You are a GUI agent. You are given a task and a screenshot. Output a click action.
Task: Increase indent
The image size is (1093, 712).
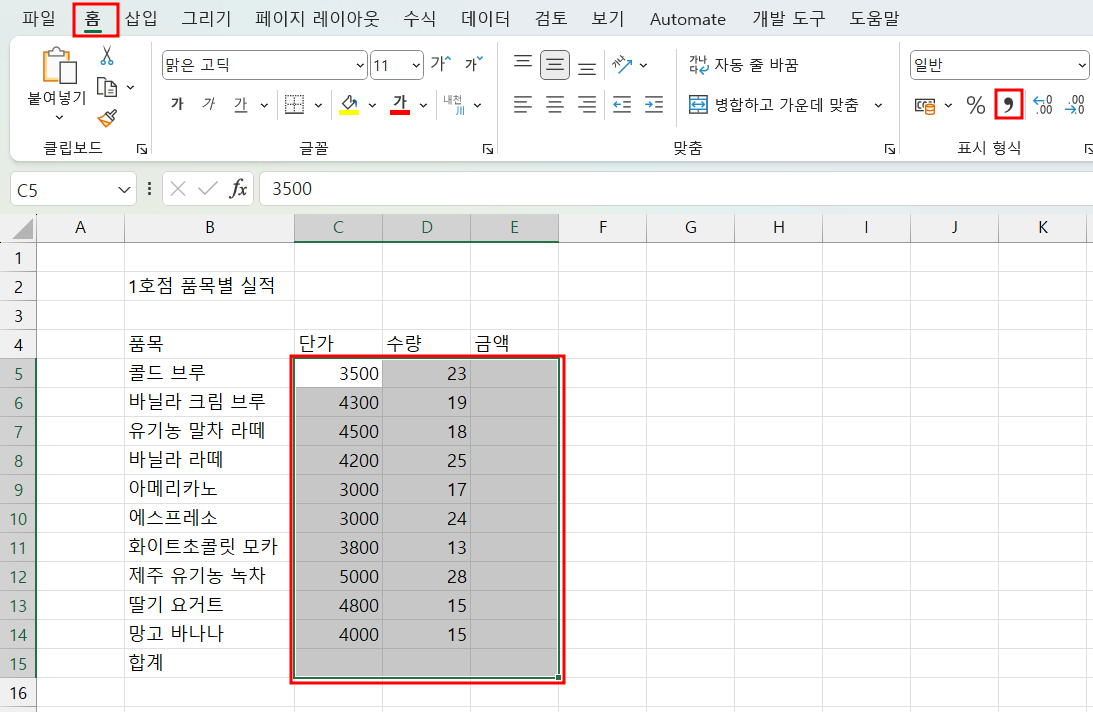coord(654,105)
